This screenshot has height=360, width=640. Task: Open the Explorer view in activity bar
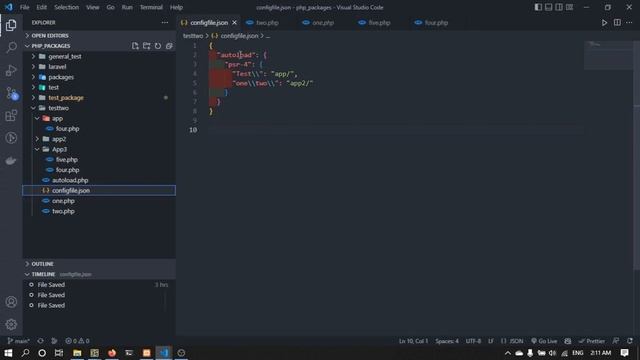tap(11, 25)
